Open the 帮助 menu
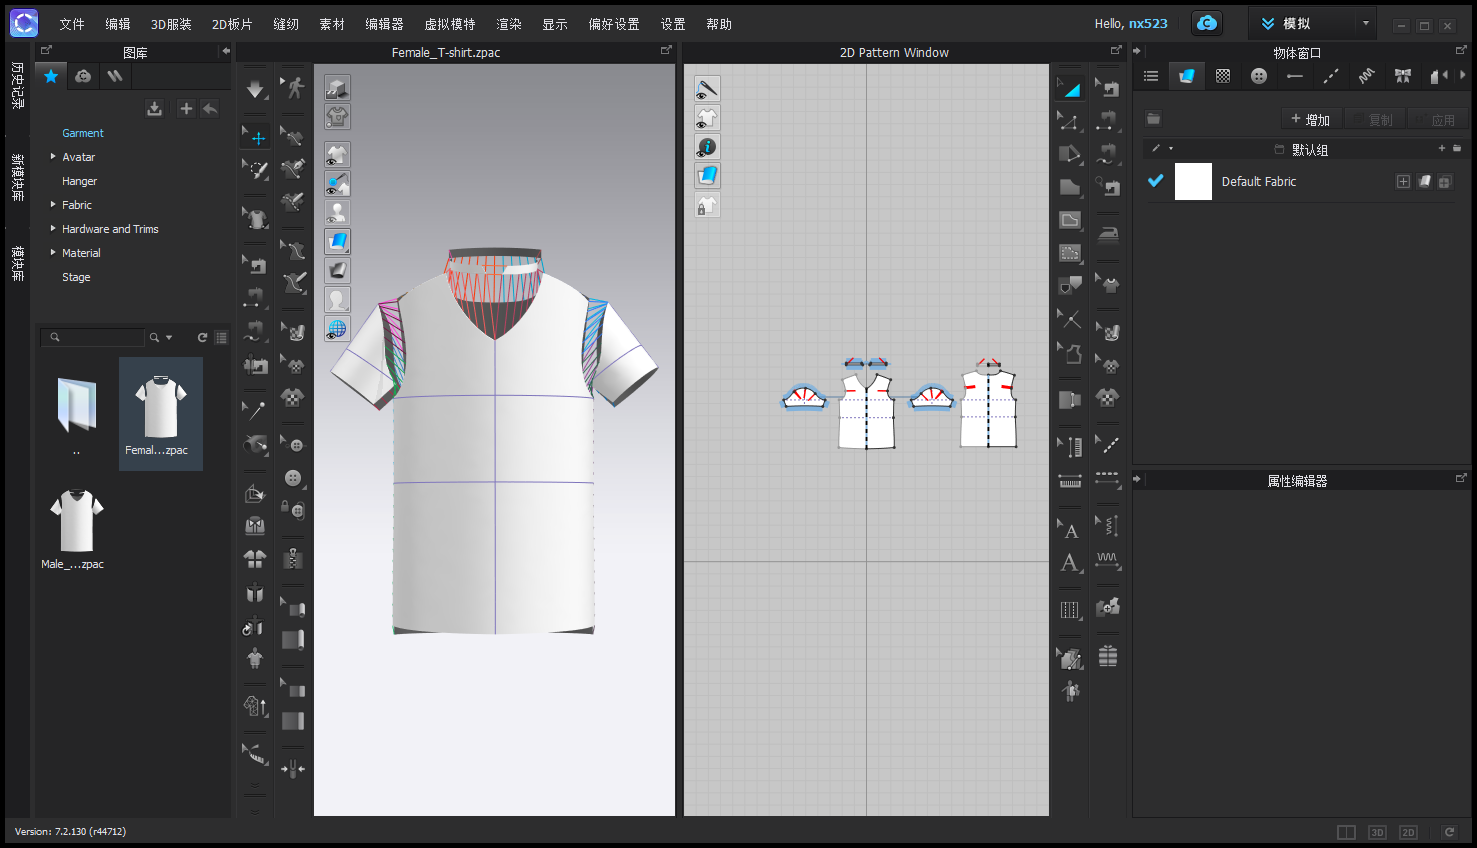Image resolution: width=1477 pixels, height=848 pixels. 719,24
